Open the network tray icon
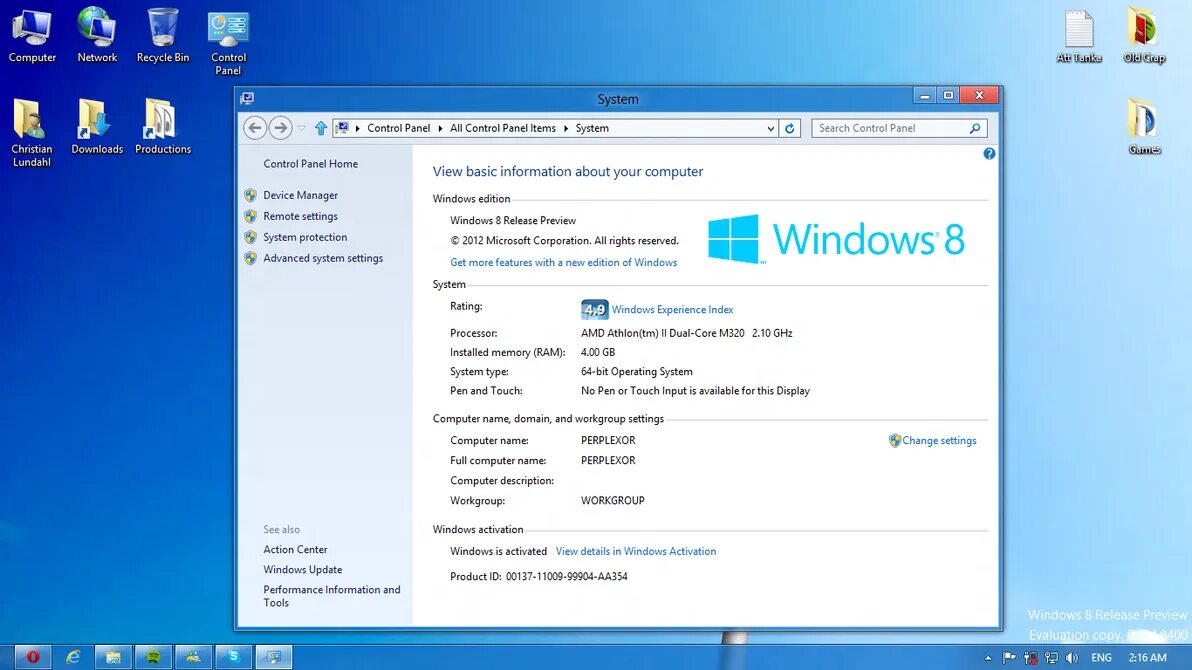1192x670 pixels. coord(1051,658)
